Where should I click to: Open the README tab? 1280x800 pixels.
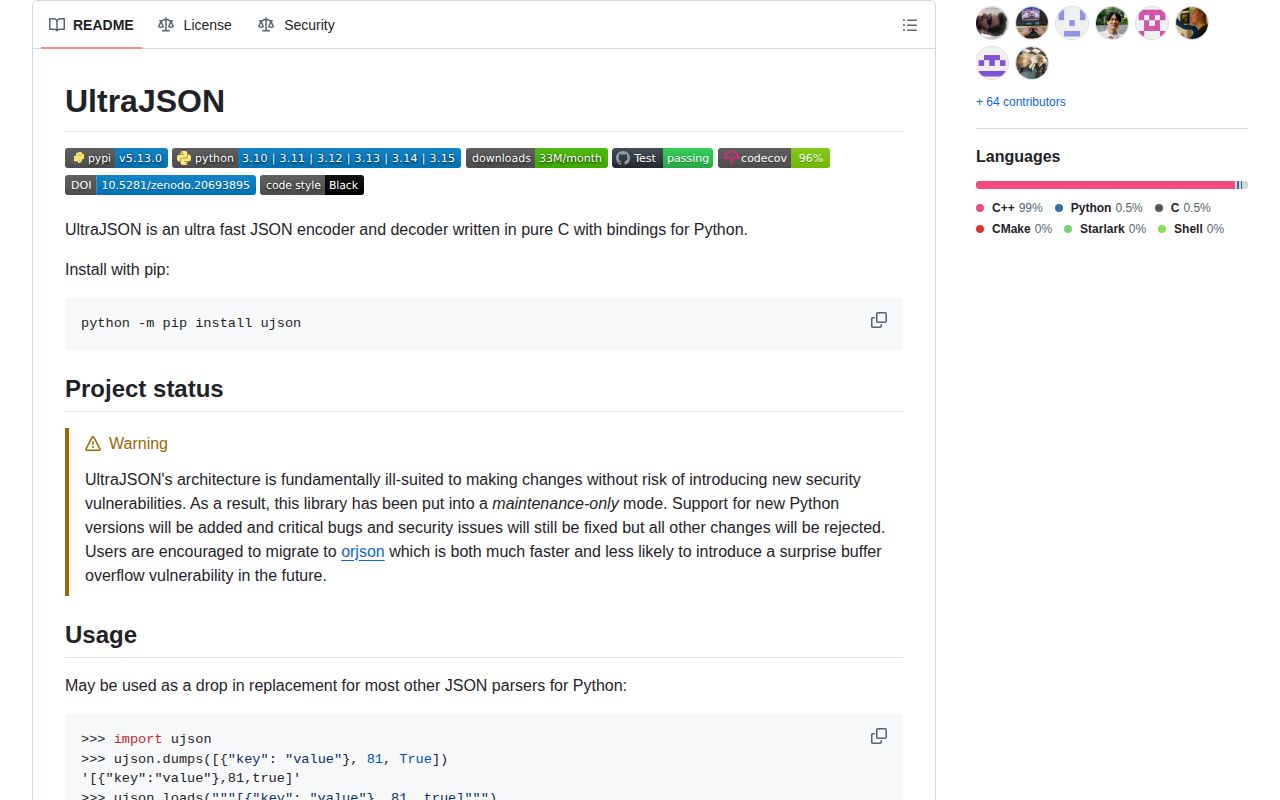click(91, 25)
